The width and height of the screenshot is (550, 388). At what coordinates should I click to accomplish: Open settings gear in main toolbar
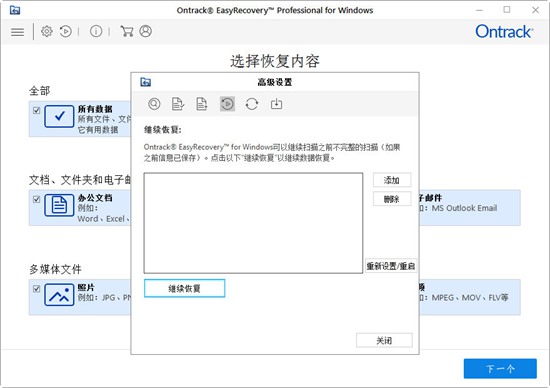[47, 32]
